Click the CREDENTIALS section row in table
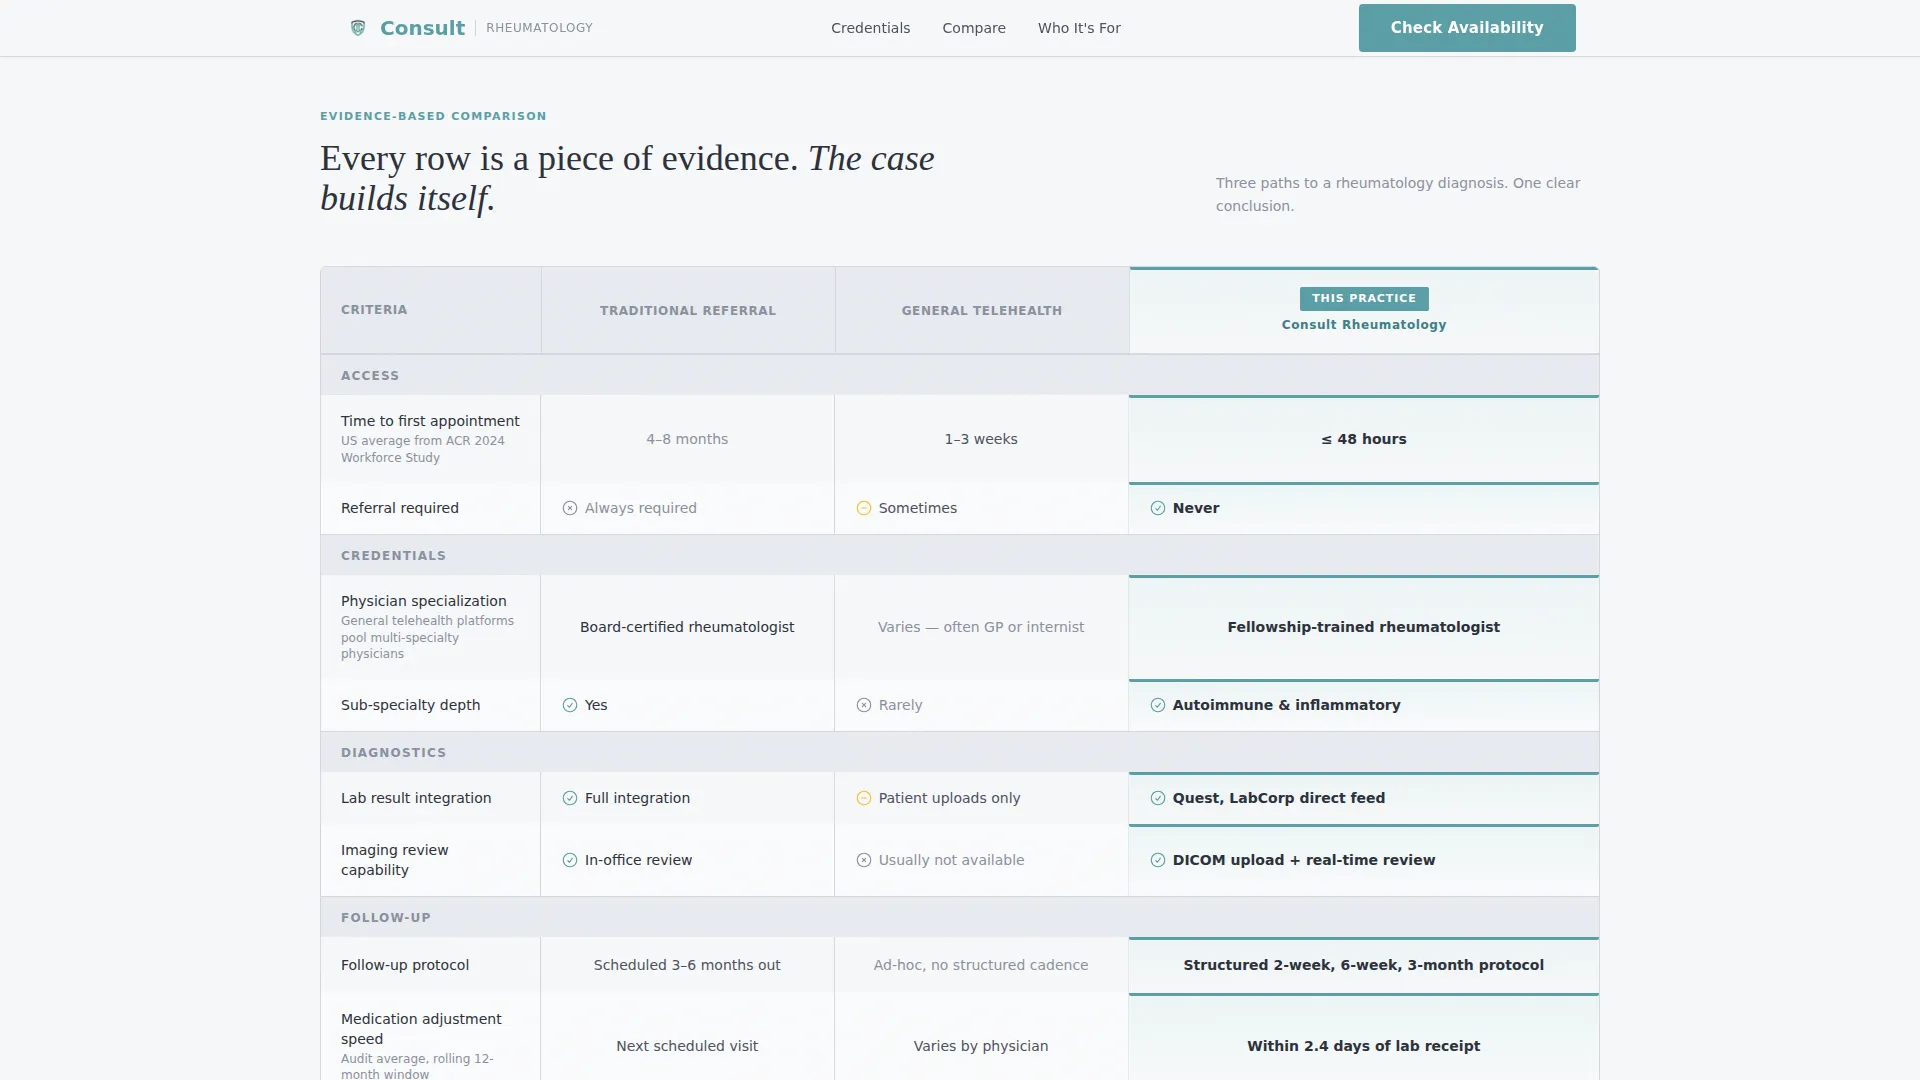 click(x=960, y=555)
